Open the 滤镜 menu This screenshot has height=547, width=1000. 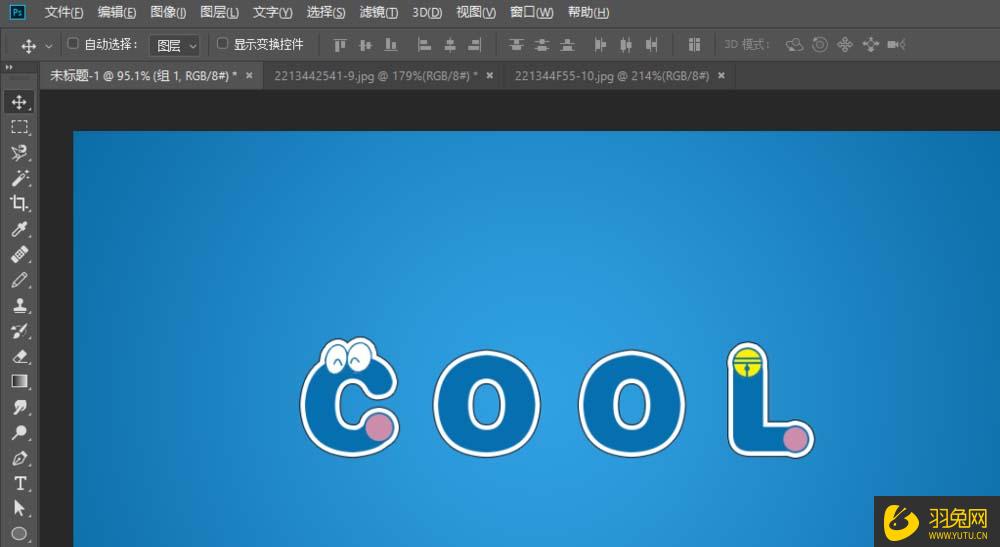pyautogui.click(x=378, y=13)
